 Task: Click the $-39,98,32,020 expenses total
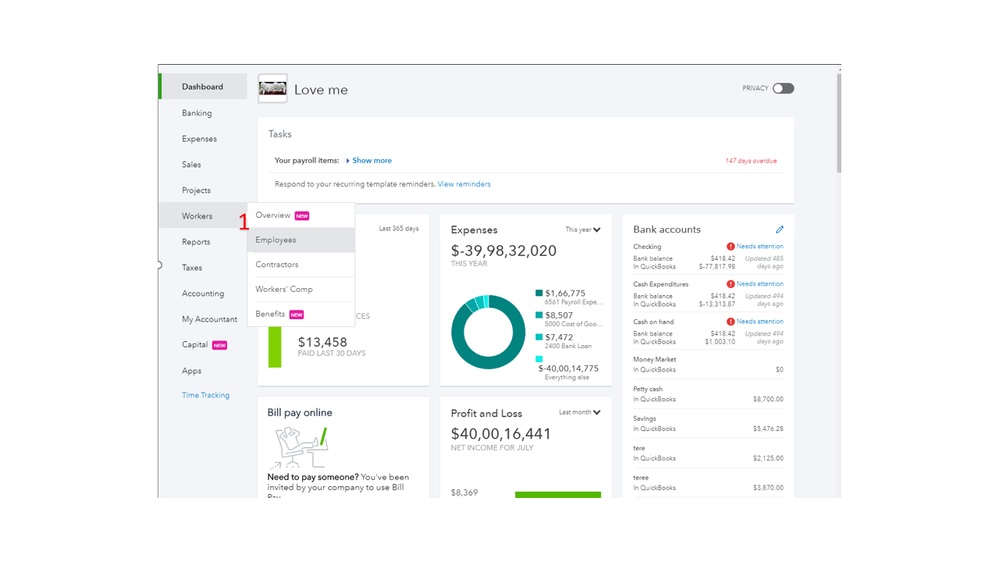coord(503,250)
